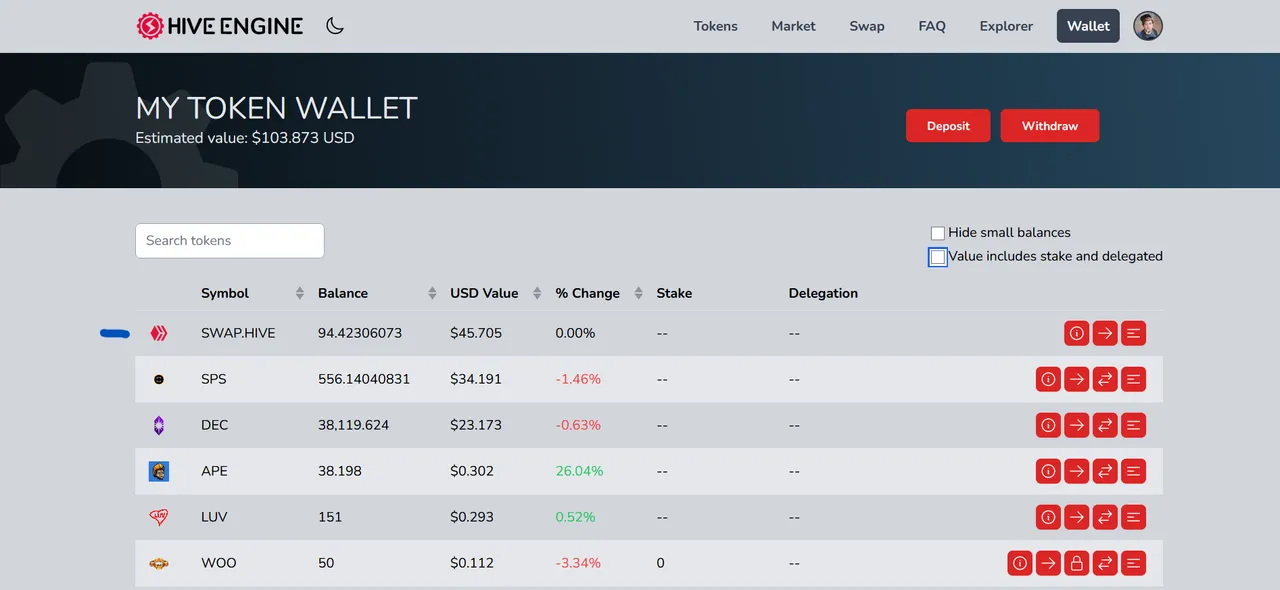Viewport: 1280px width, 590px height.
Task: Open the Tokens nav item
Action: [x=716, y=26]
